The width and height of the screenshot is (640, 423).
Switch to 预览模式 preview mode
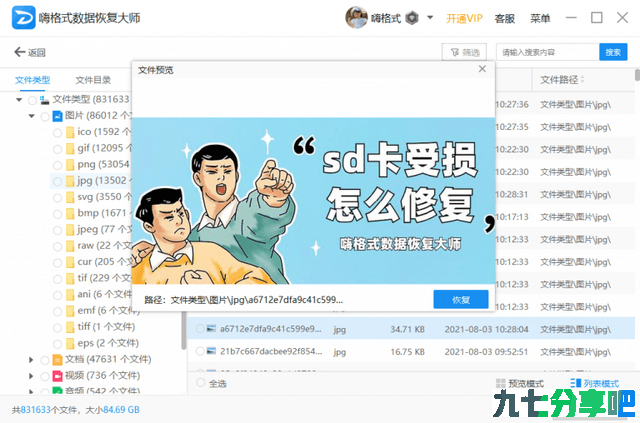pos(520,383)
